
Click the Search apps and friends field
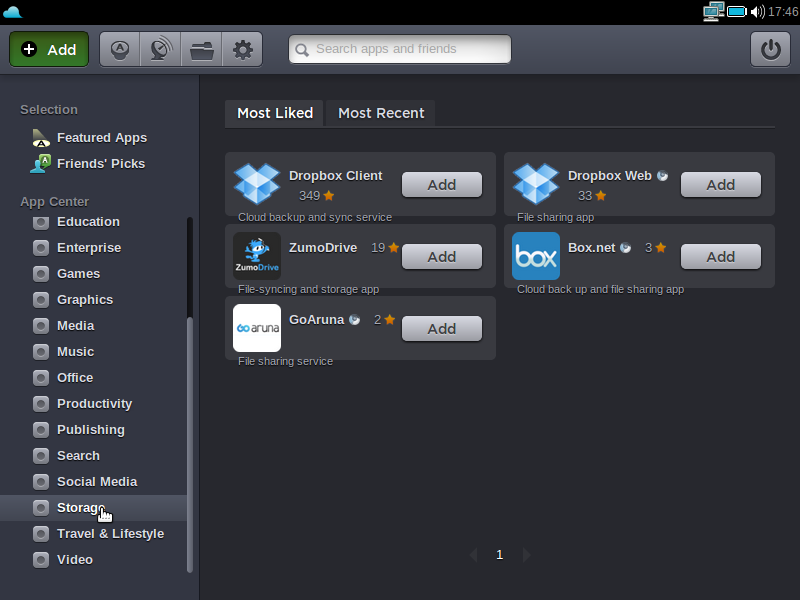tap(400, 49)
